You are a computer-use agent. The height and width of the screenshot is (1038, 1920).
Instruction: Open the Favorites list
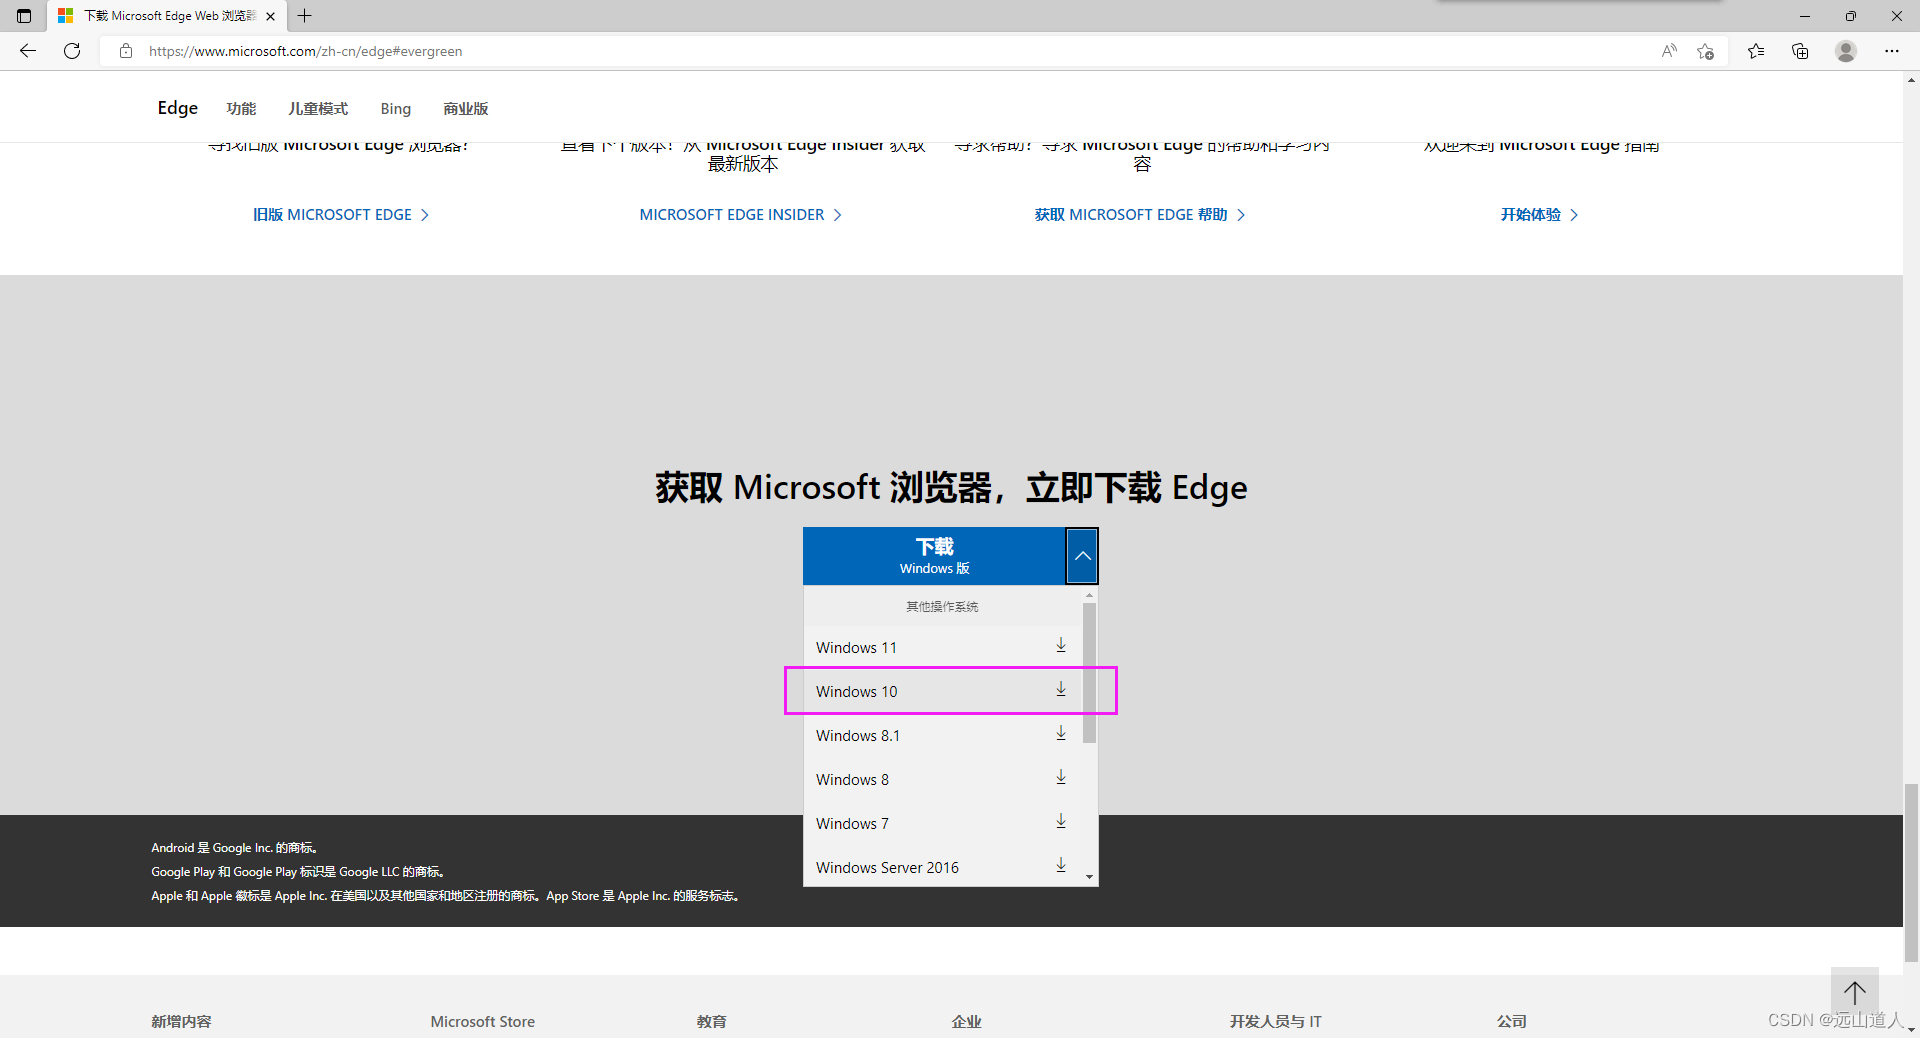[1756, 51]
